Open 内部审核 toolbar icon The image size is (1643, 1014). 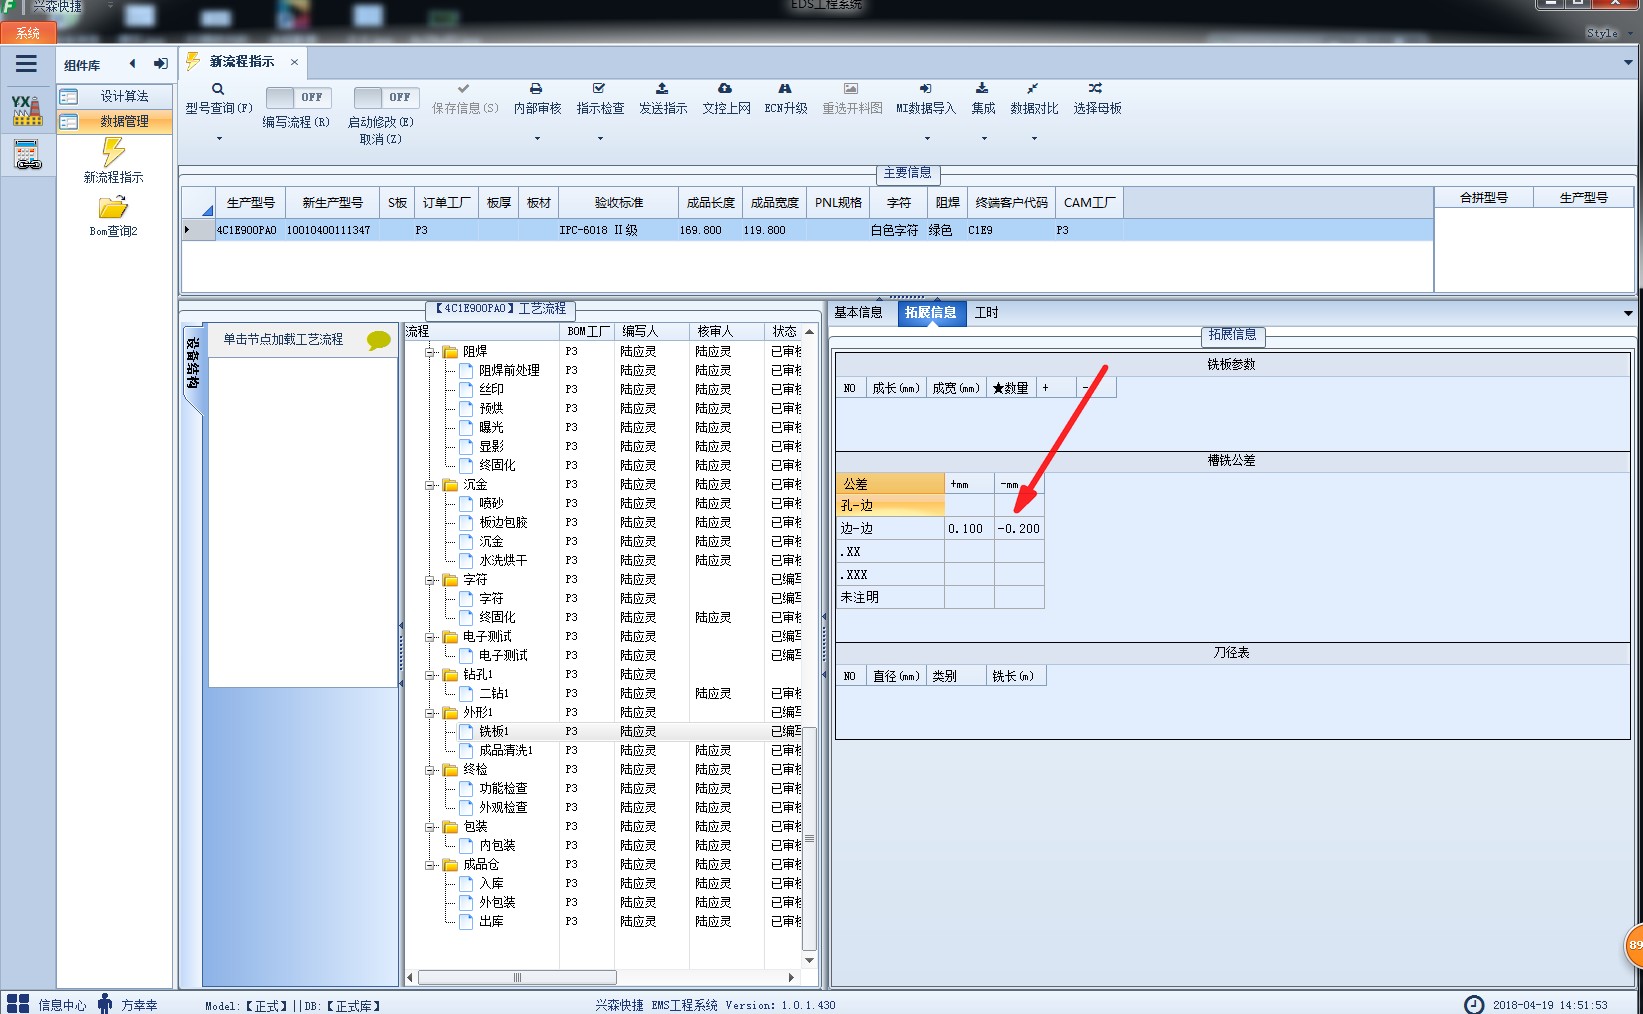[536, 89]
